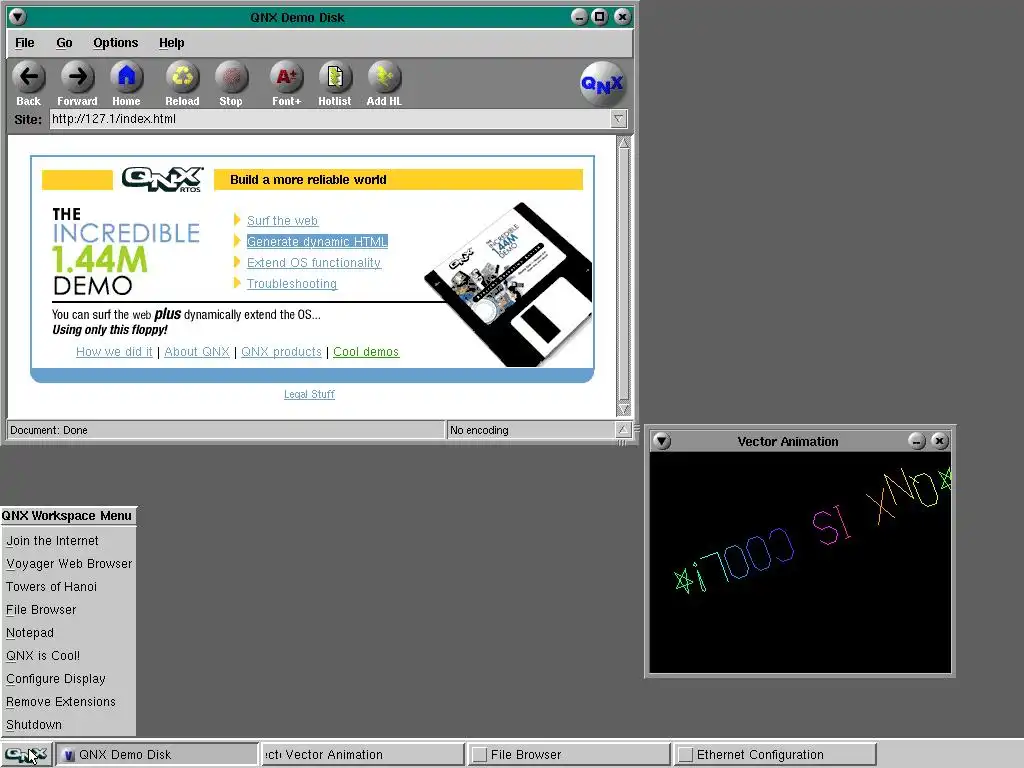Click the Forward arrow icon
The width and height of the screenshot is (1024, 768).
coord(78,77)
